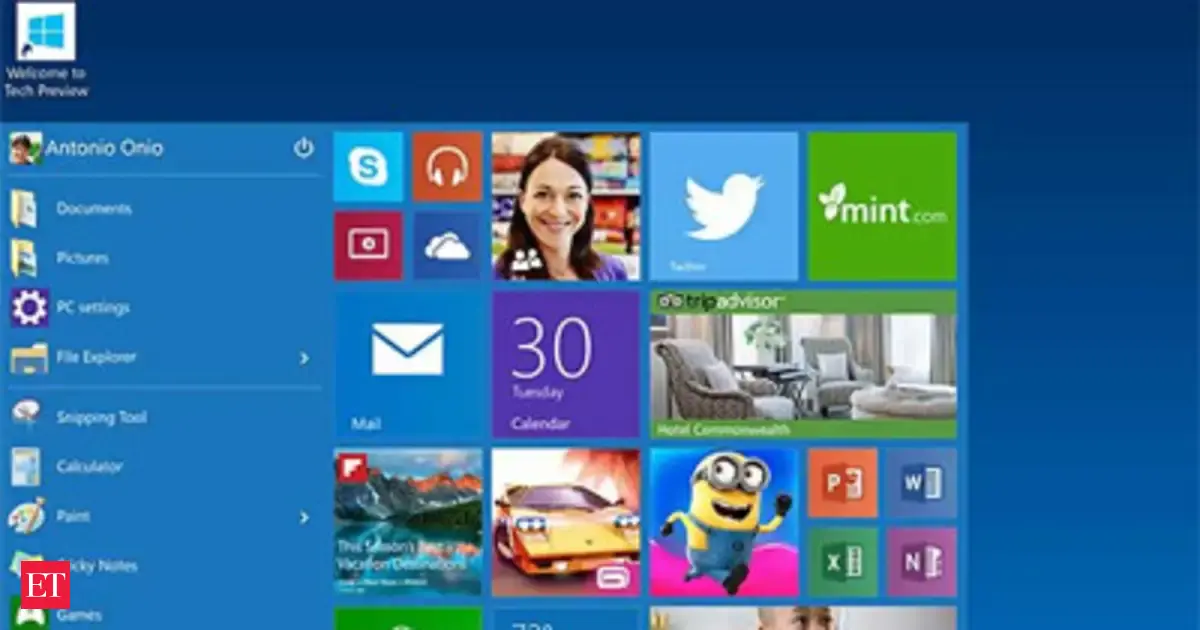Image resolution: width=1200 pixels, height=630 pixels.
Task: Open the Skype tile
Action: tap(368, 167)
